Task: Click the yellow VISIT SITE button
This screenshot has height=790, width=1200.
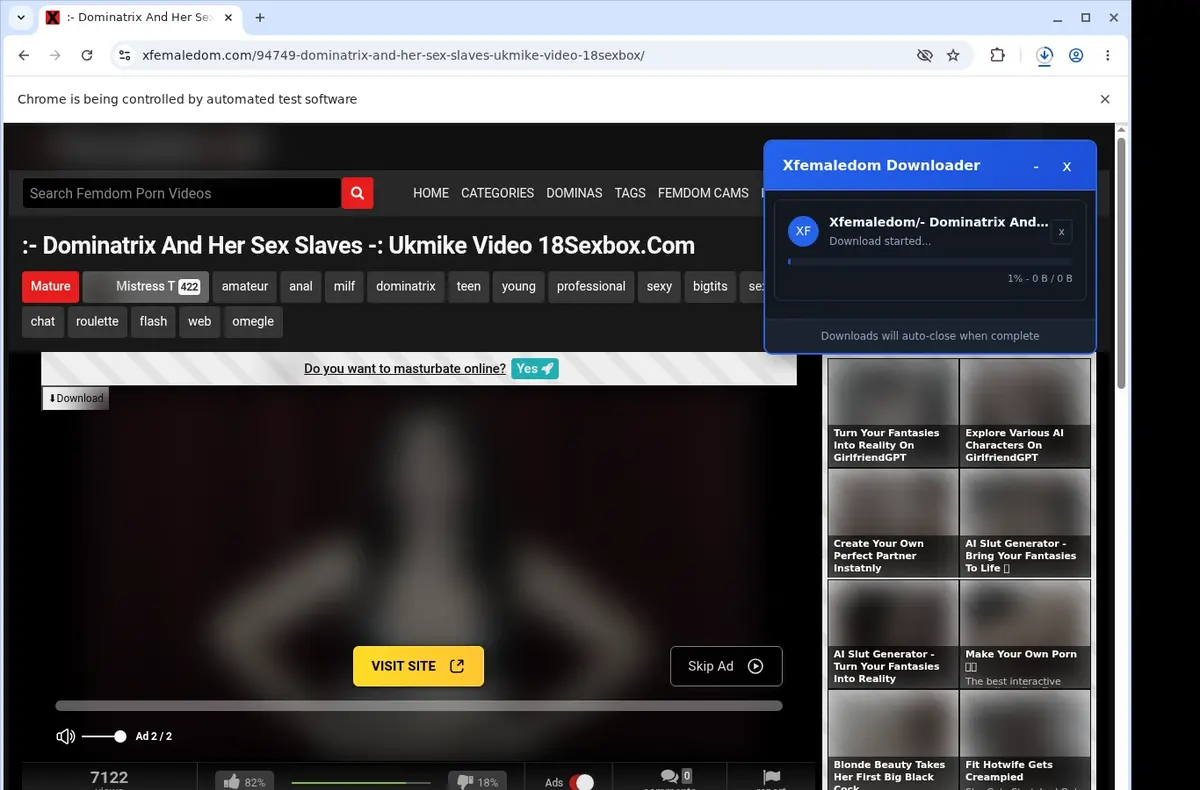Action: click(418, 666)
